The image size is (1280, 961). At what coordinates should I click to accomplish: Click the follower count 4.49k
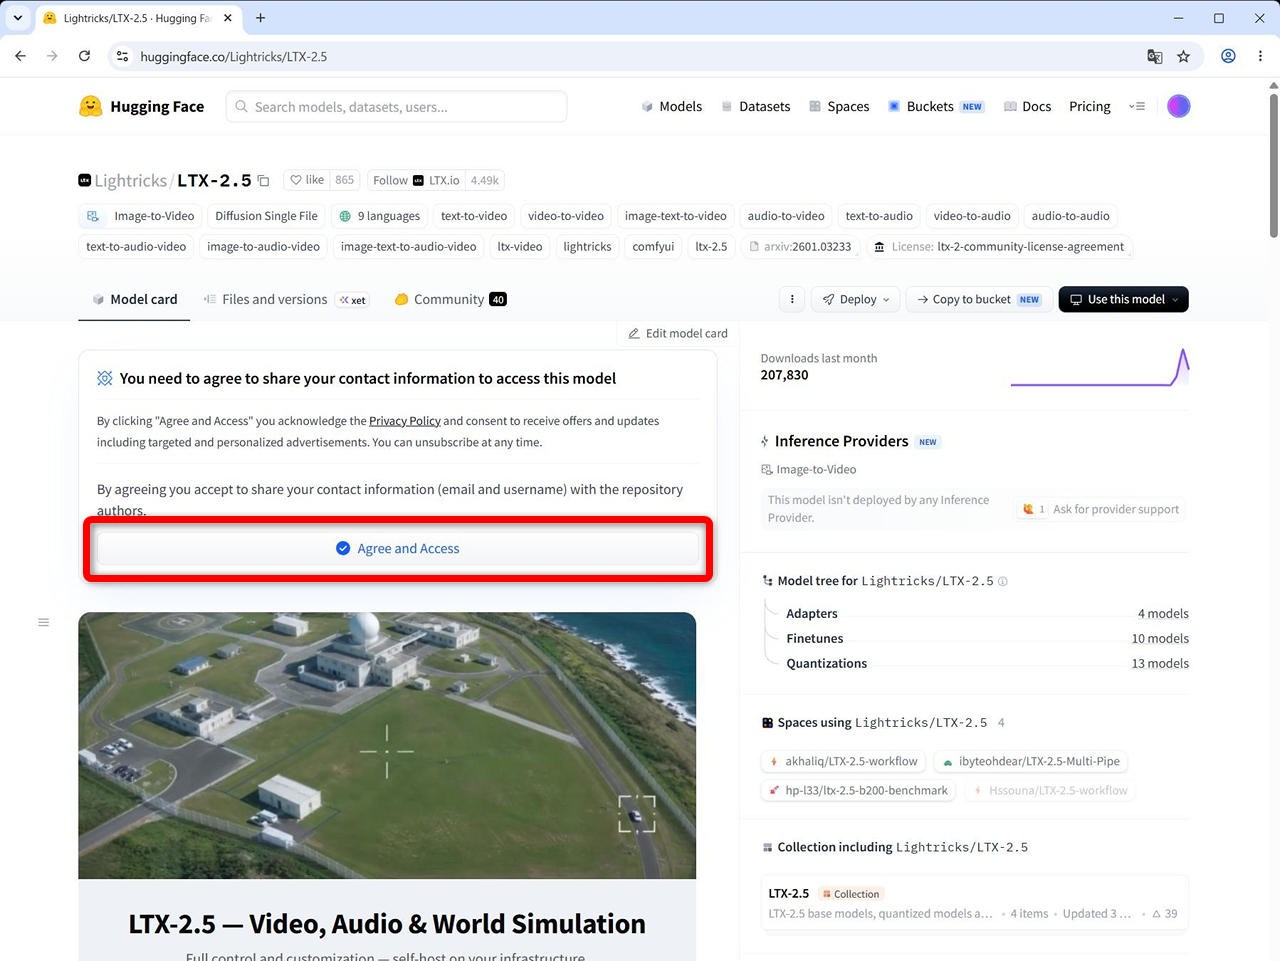click(485, 180)
